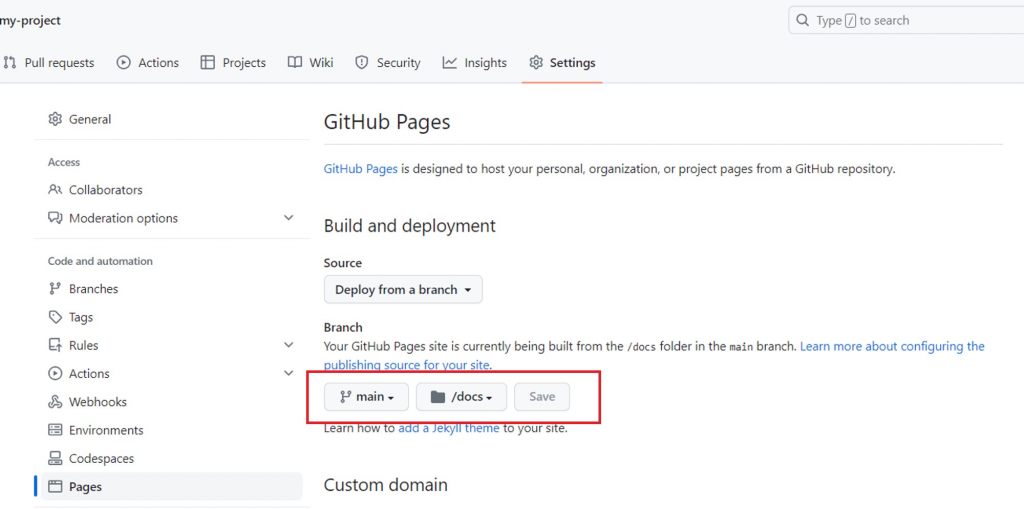Switch to the Projects tab
Image resolution: width=1024 pixels, height=509 pixels.
(x=233, y=63)
